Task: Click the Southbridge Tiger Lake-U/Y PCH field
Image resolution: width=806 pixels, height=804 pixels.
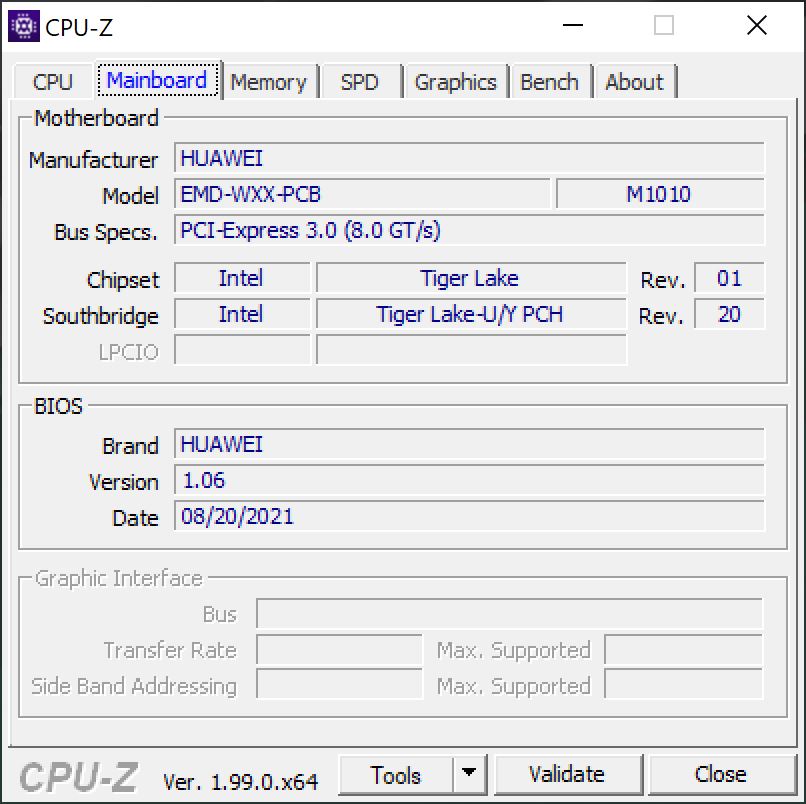Action: click(471, 314)
